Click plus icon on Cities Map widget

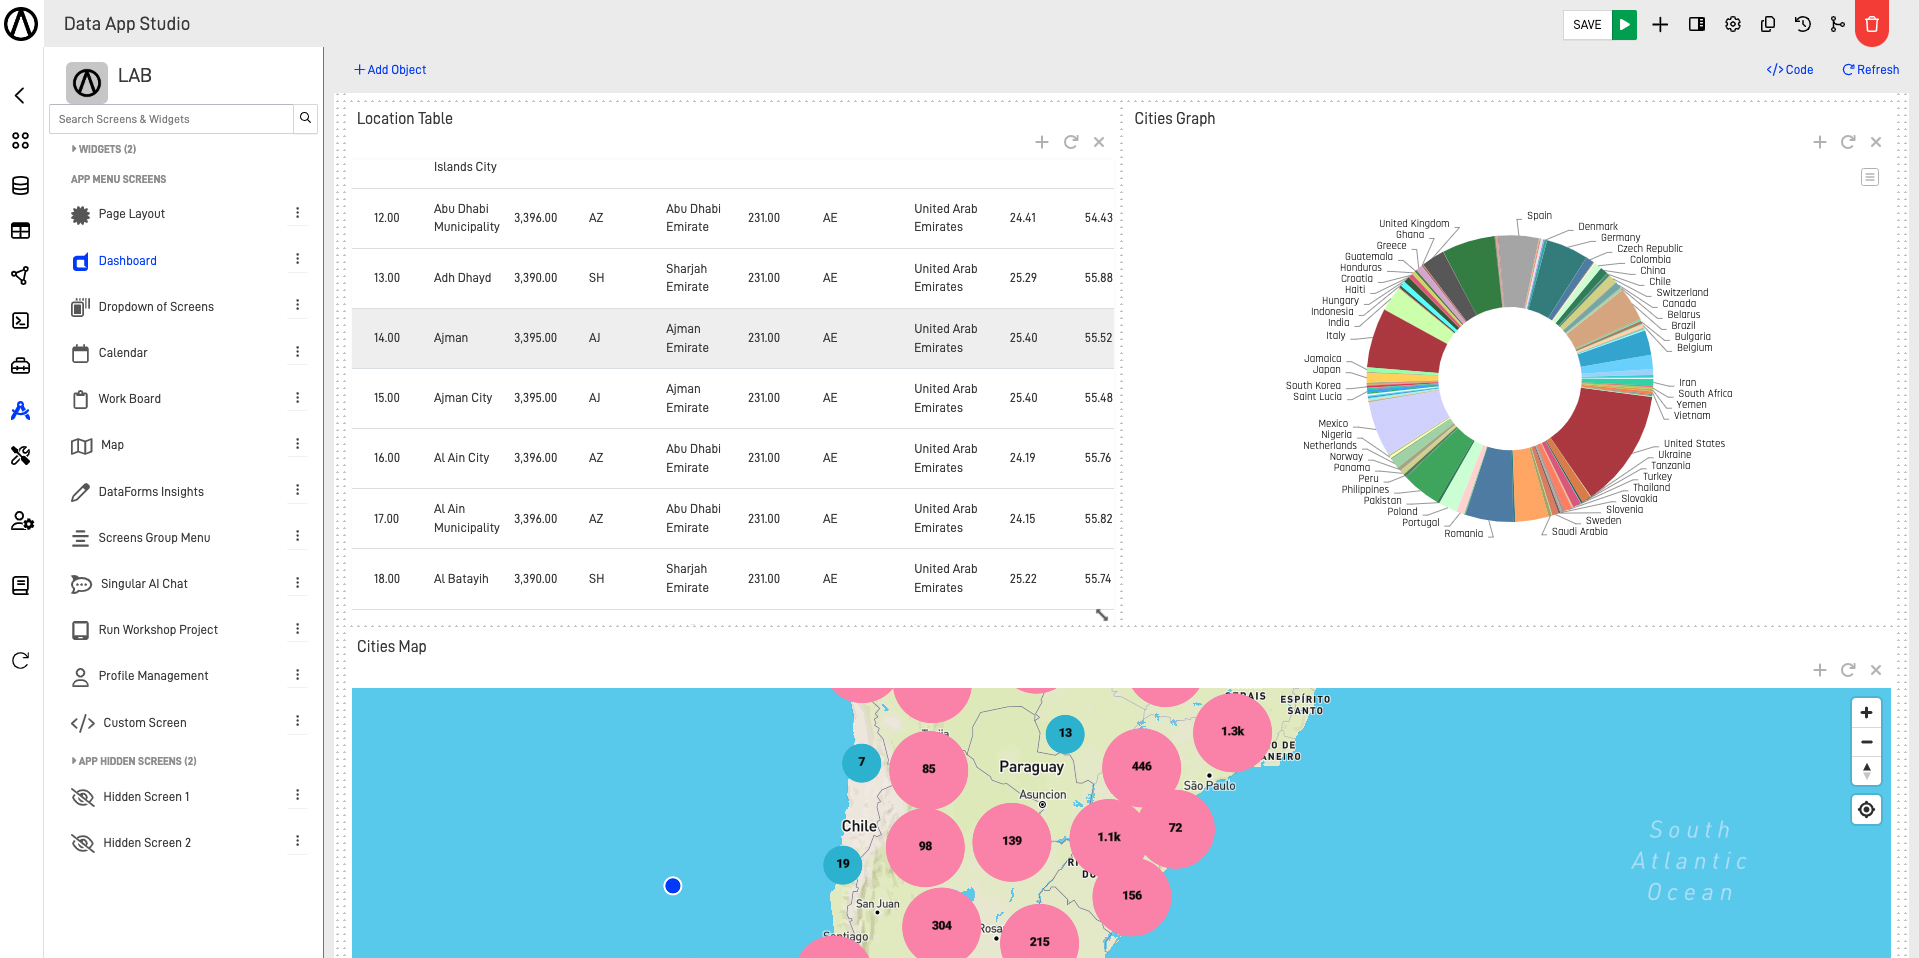(x=1820, y=670)
